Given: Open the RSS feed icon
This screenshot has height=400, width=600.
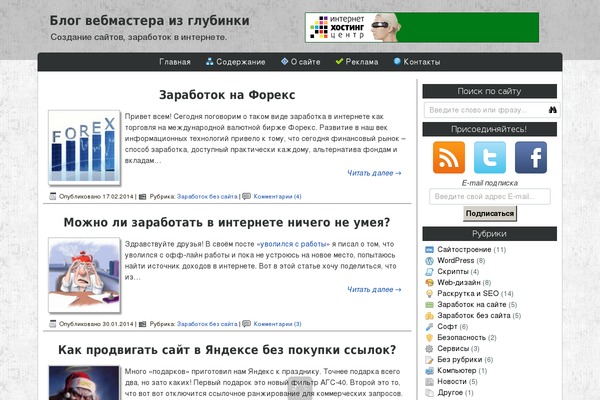Looking at the screenshot, I should click(x=449, y=157).
